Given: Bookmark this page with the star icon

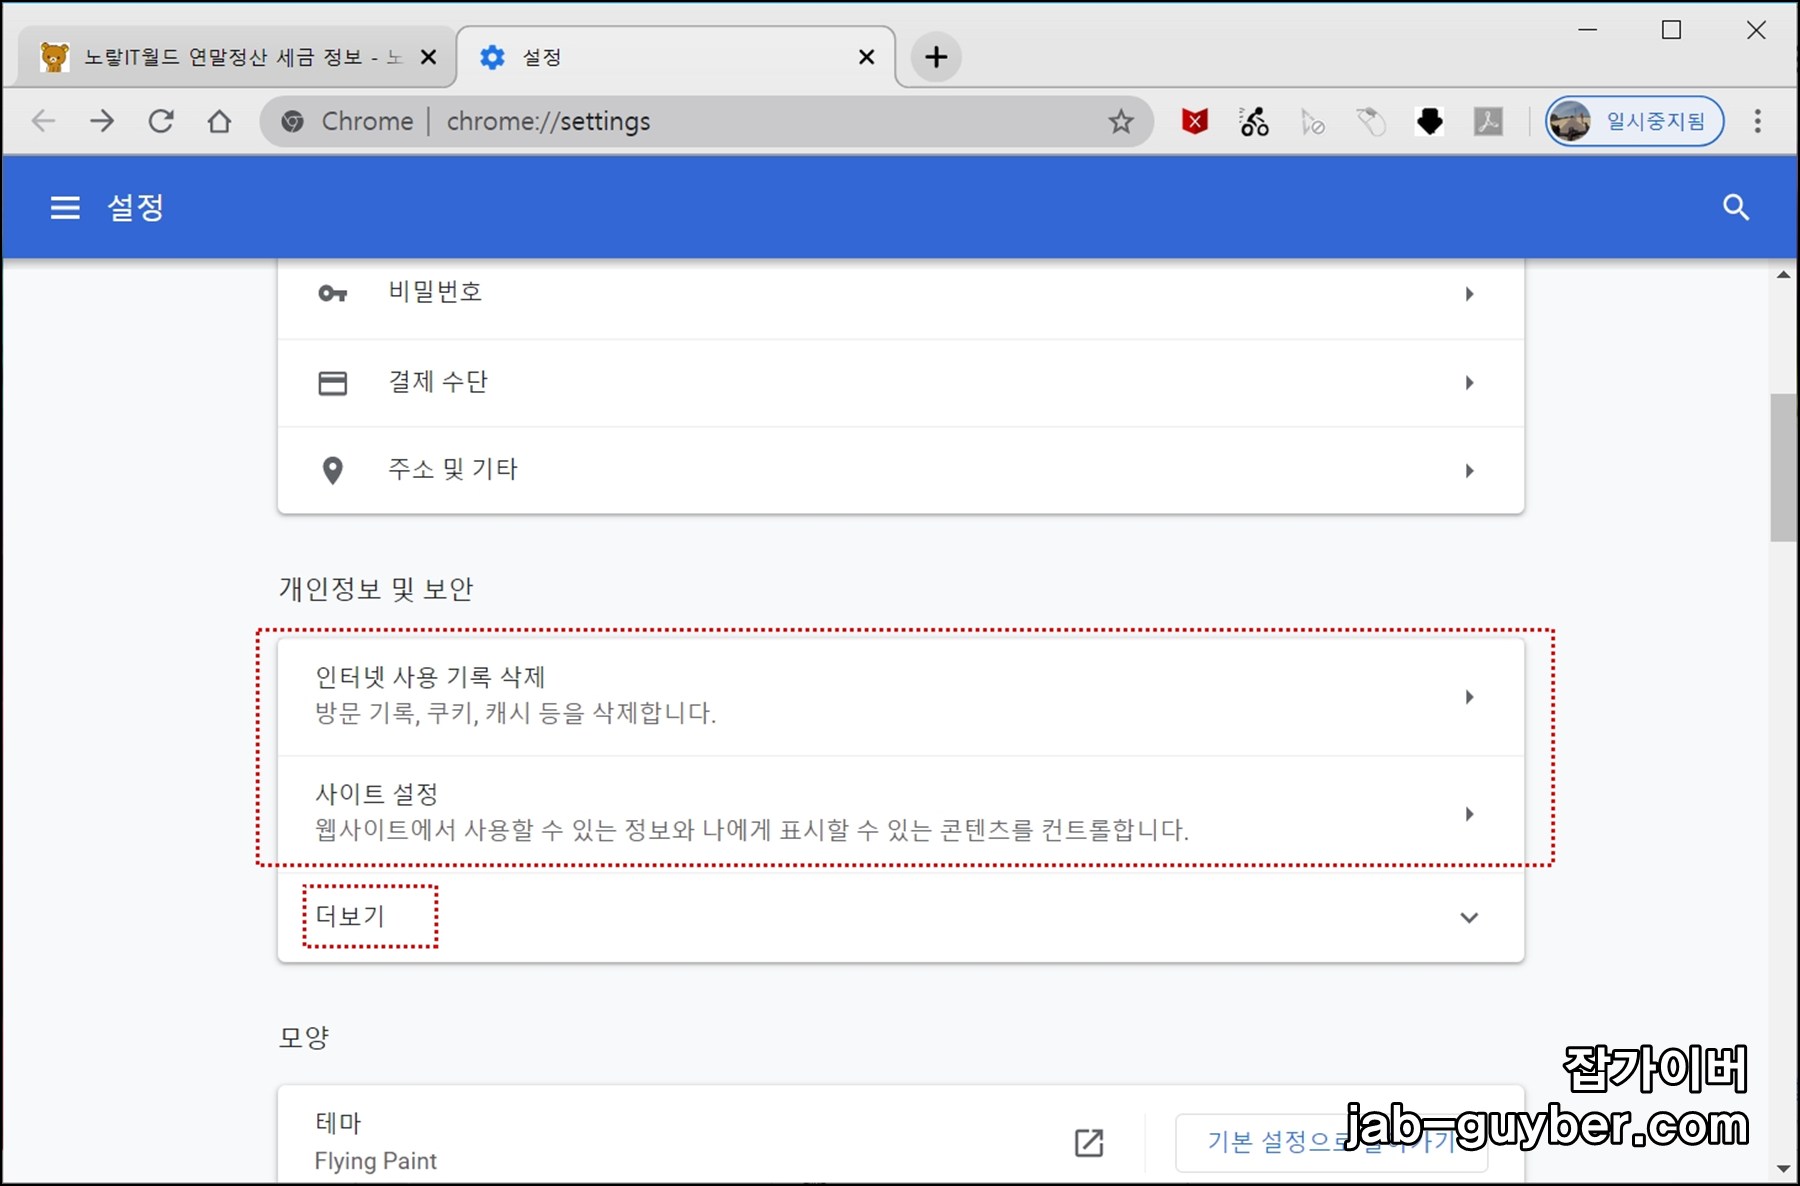Looking at the screenshot, I should coord(1121,121).
